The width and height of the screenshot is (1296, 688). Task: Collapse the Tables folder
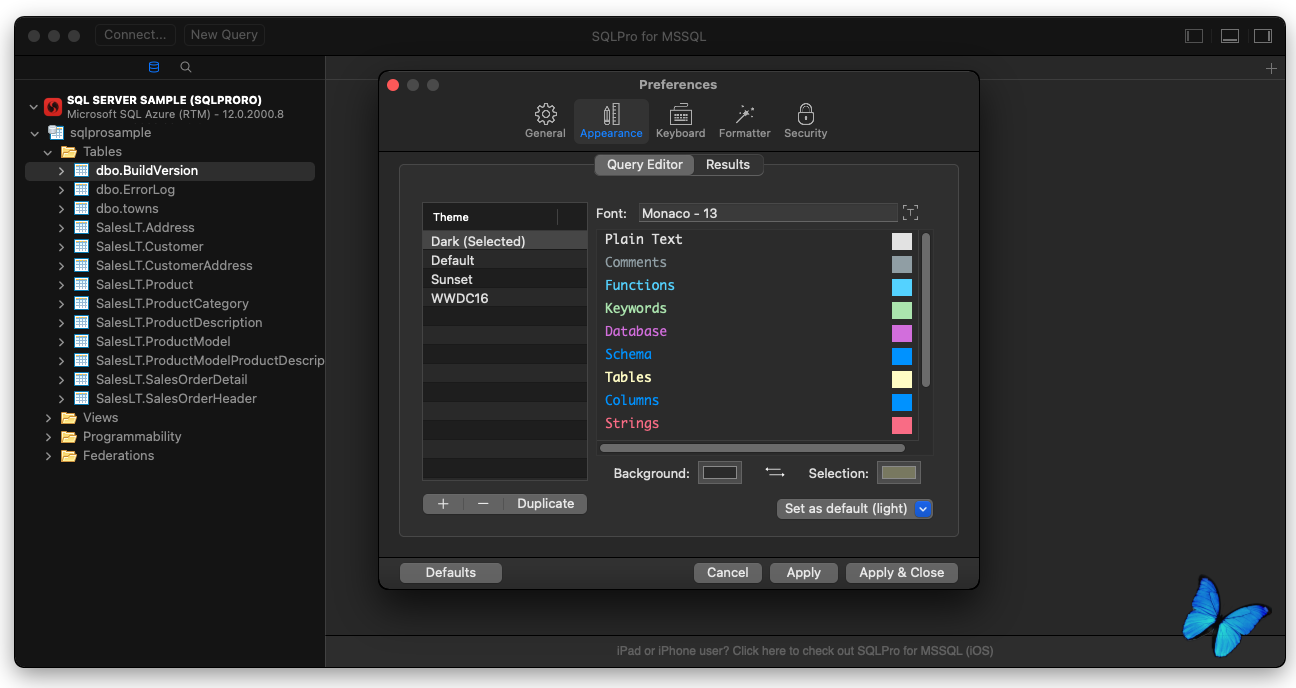pyautogui.click(x=48, y=152)
